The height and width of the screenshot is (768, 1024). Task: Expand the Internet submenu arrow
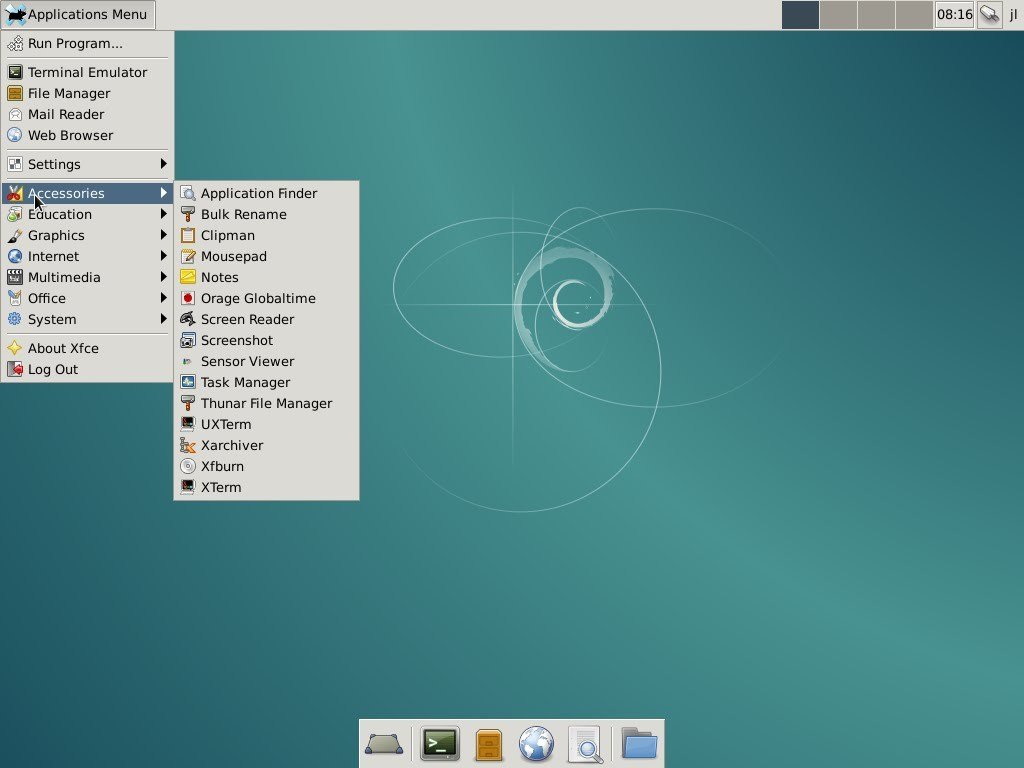(163, 256)
